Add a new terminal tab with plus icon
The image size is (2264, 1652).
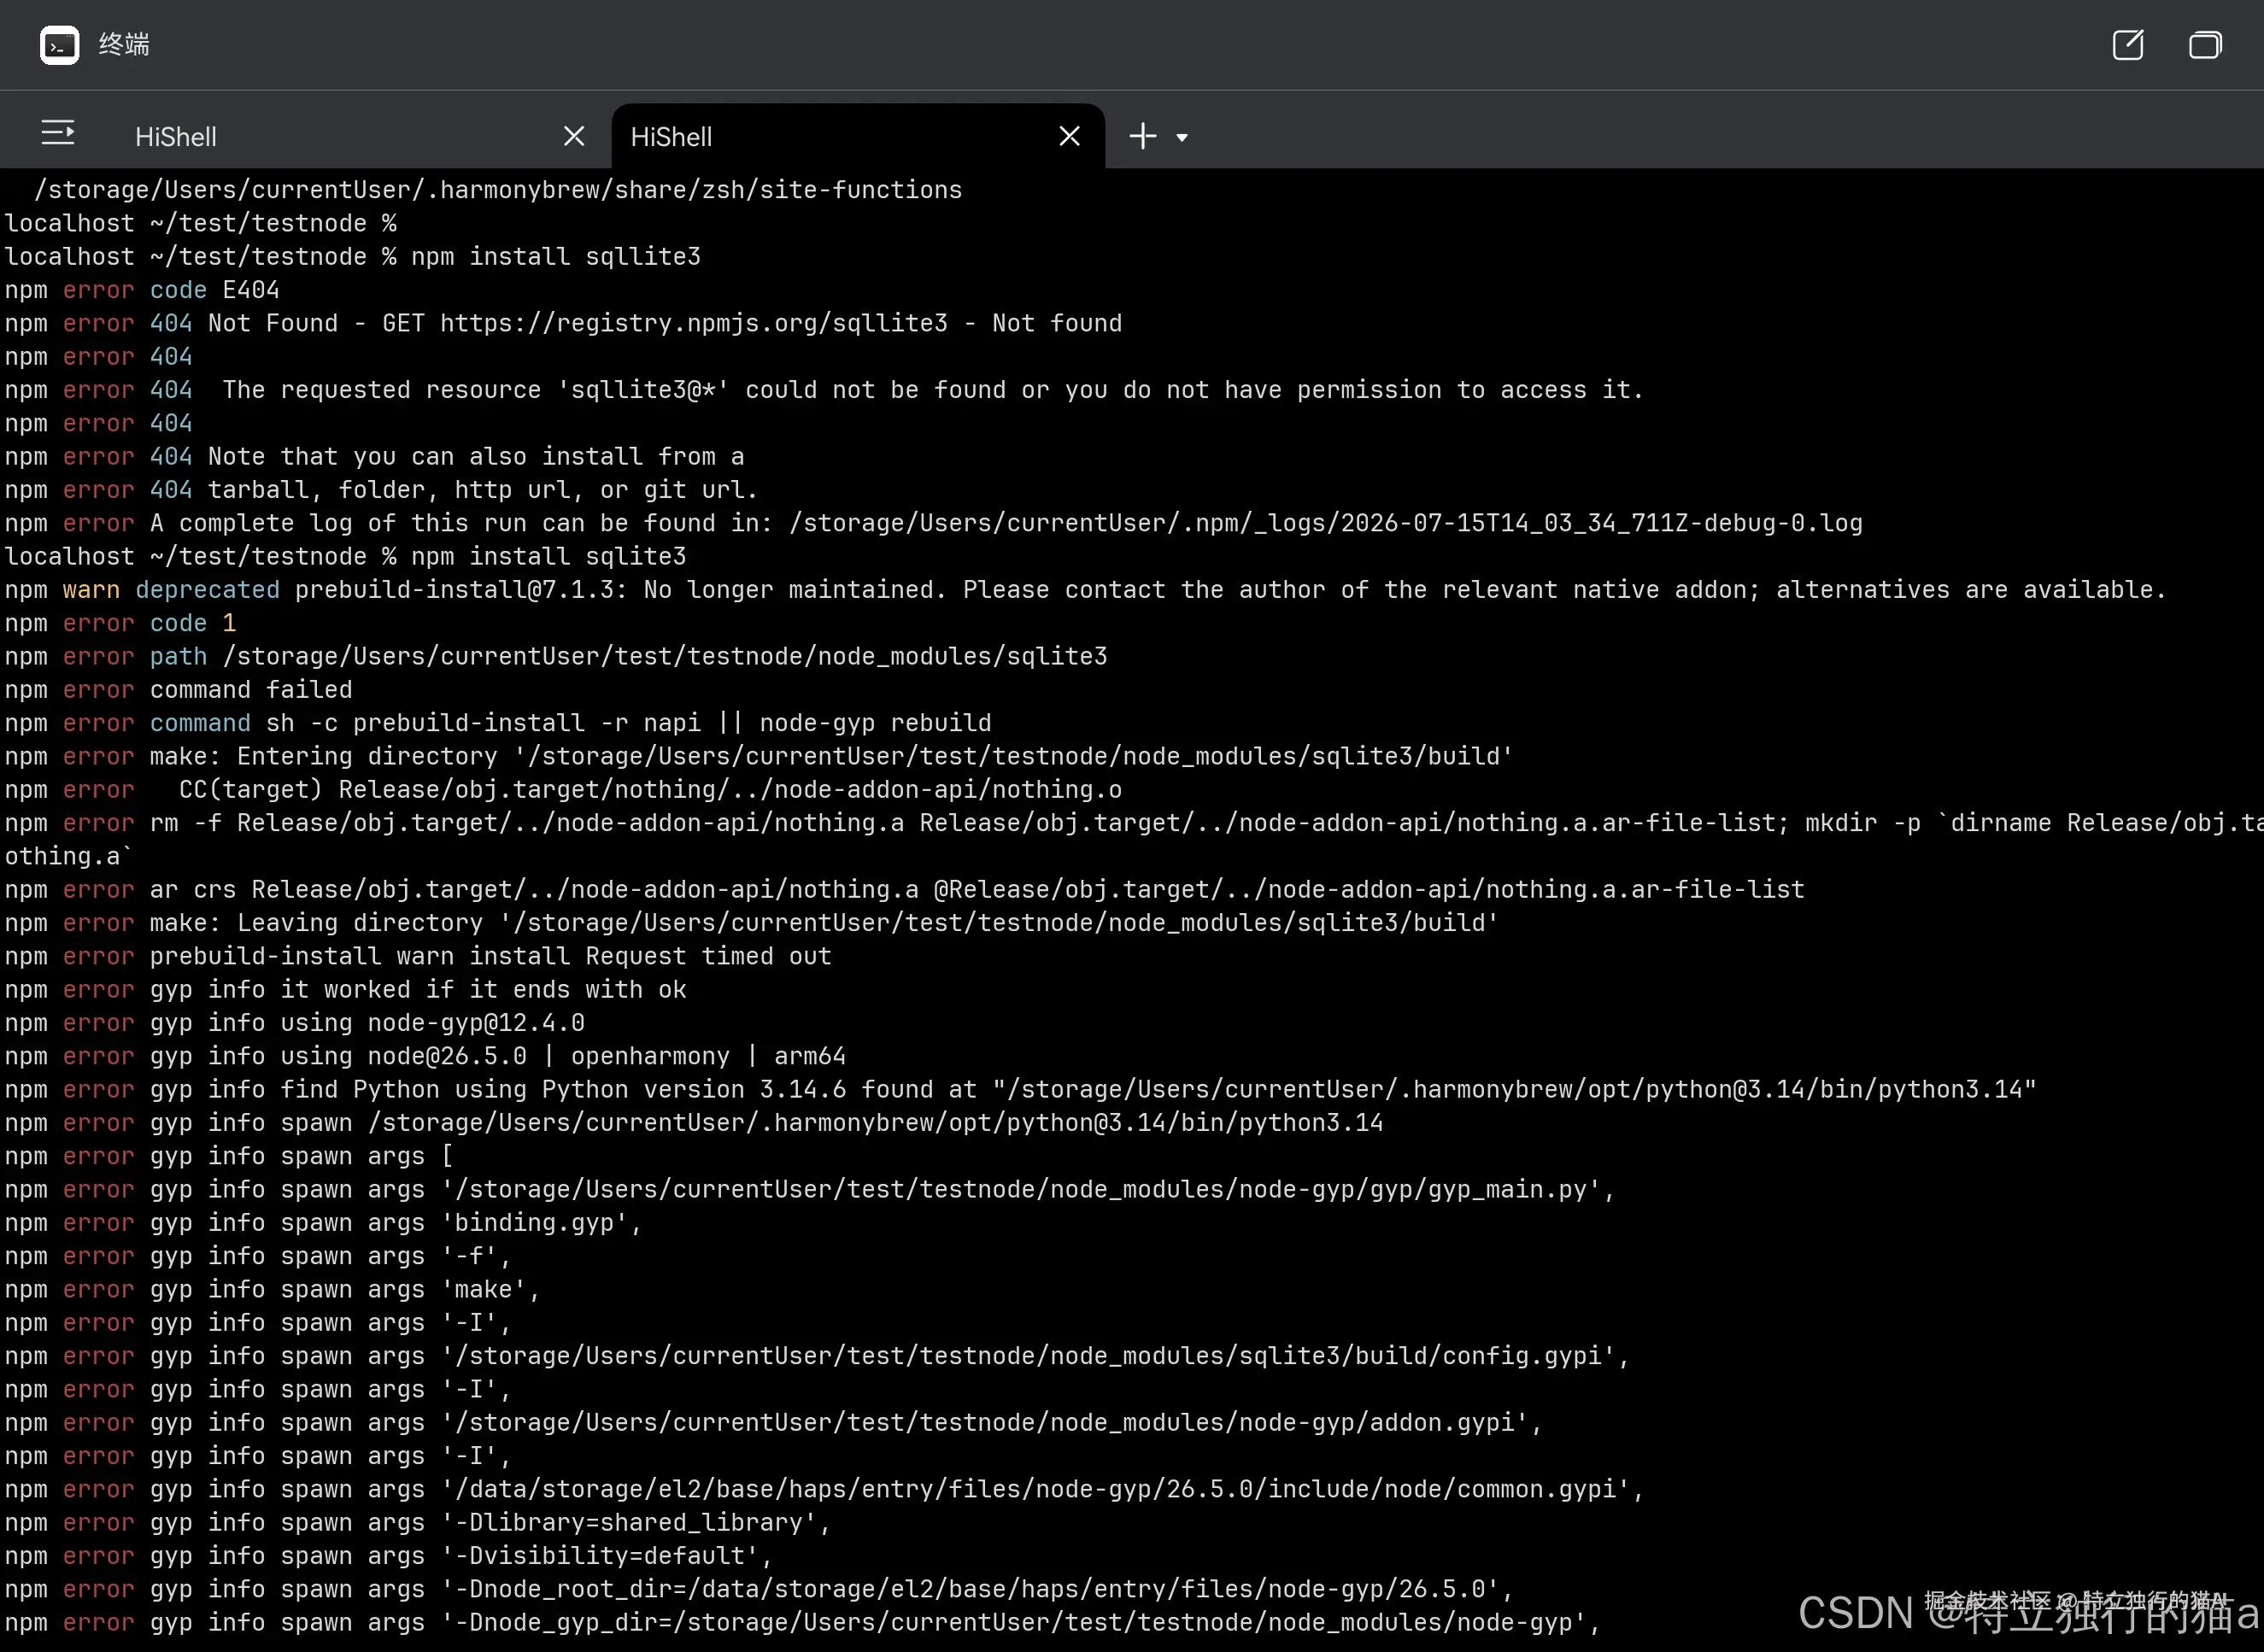(x=1143, y=136)
